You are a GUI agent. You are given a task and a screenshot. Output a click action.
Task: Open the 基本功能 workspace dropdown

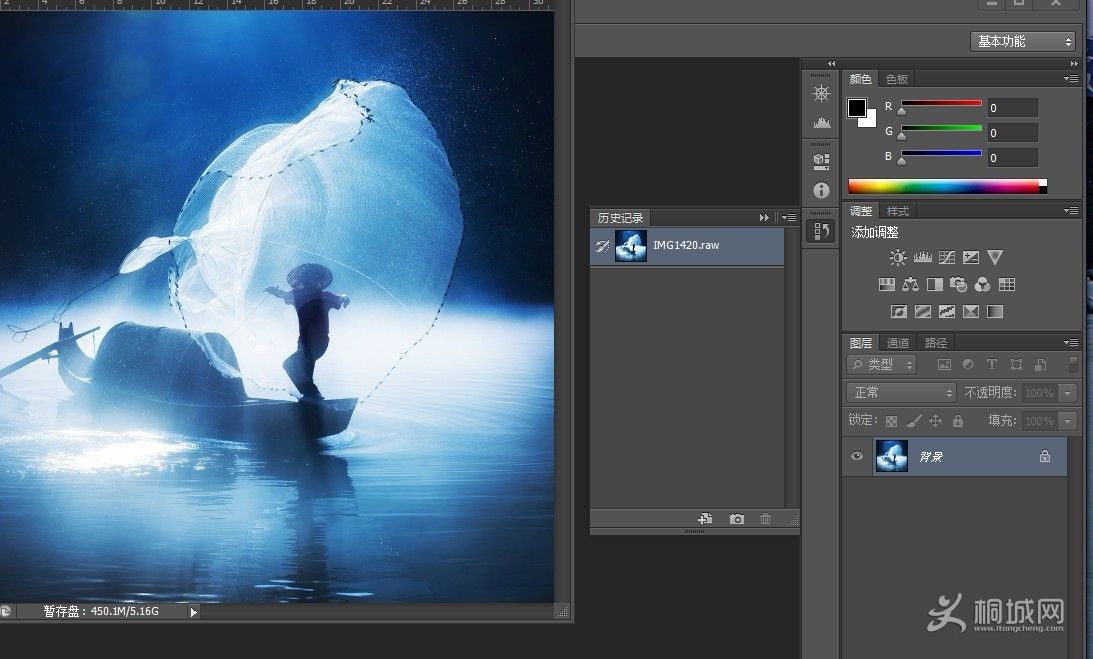click(x=1023, y=42)
